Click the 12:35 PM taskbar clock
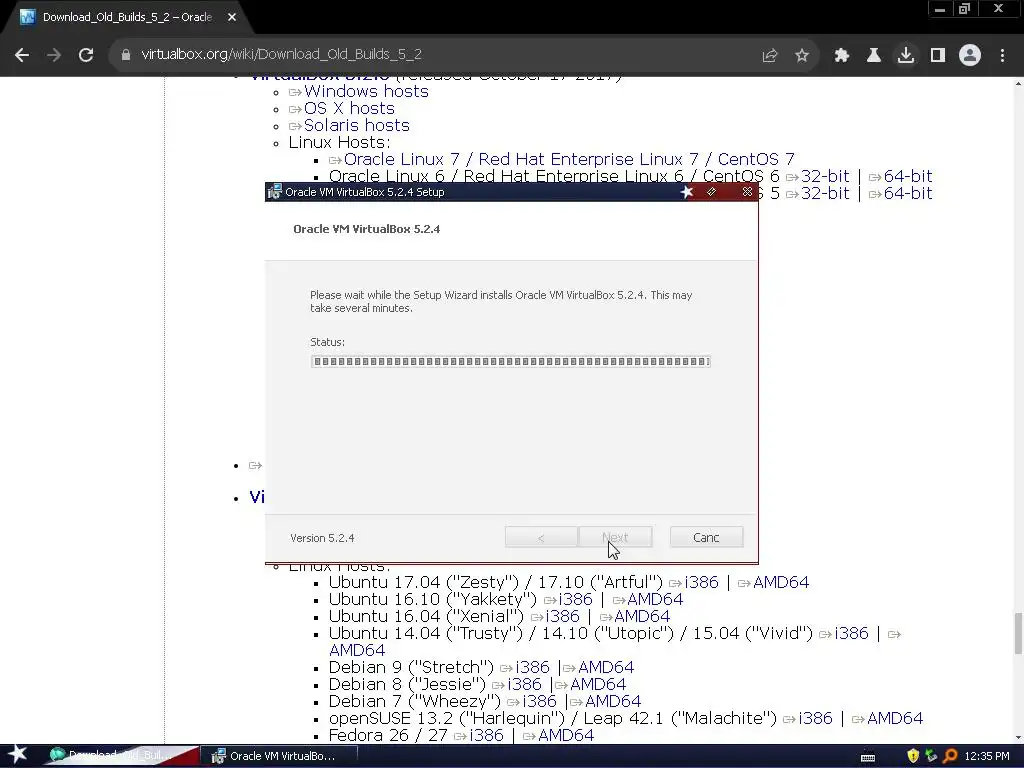1024x768 pixels. 987,756
